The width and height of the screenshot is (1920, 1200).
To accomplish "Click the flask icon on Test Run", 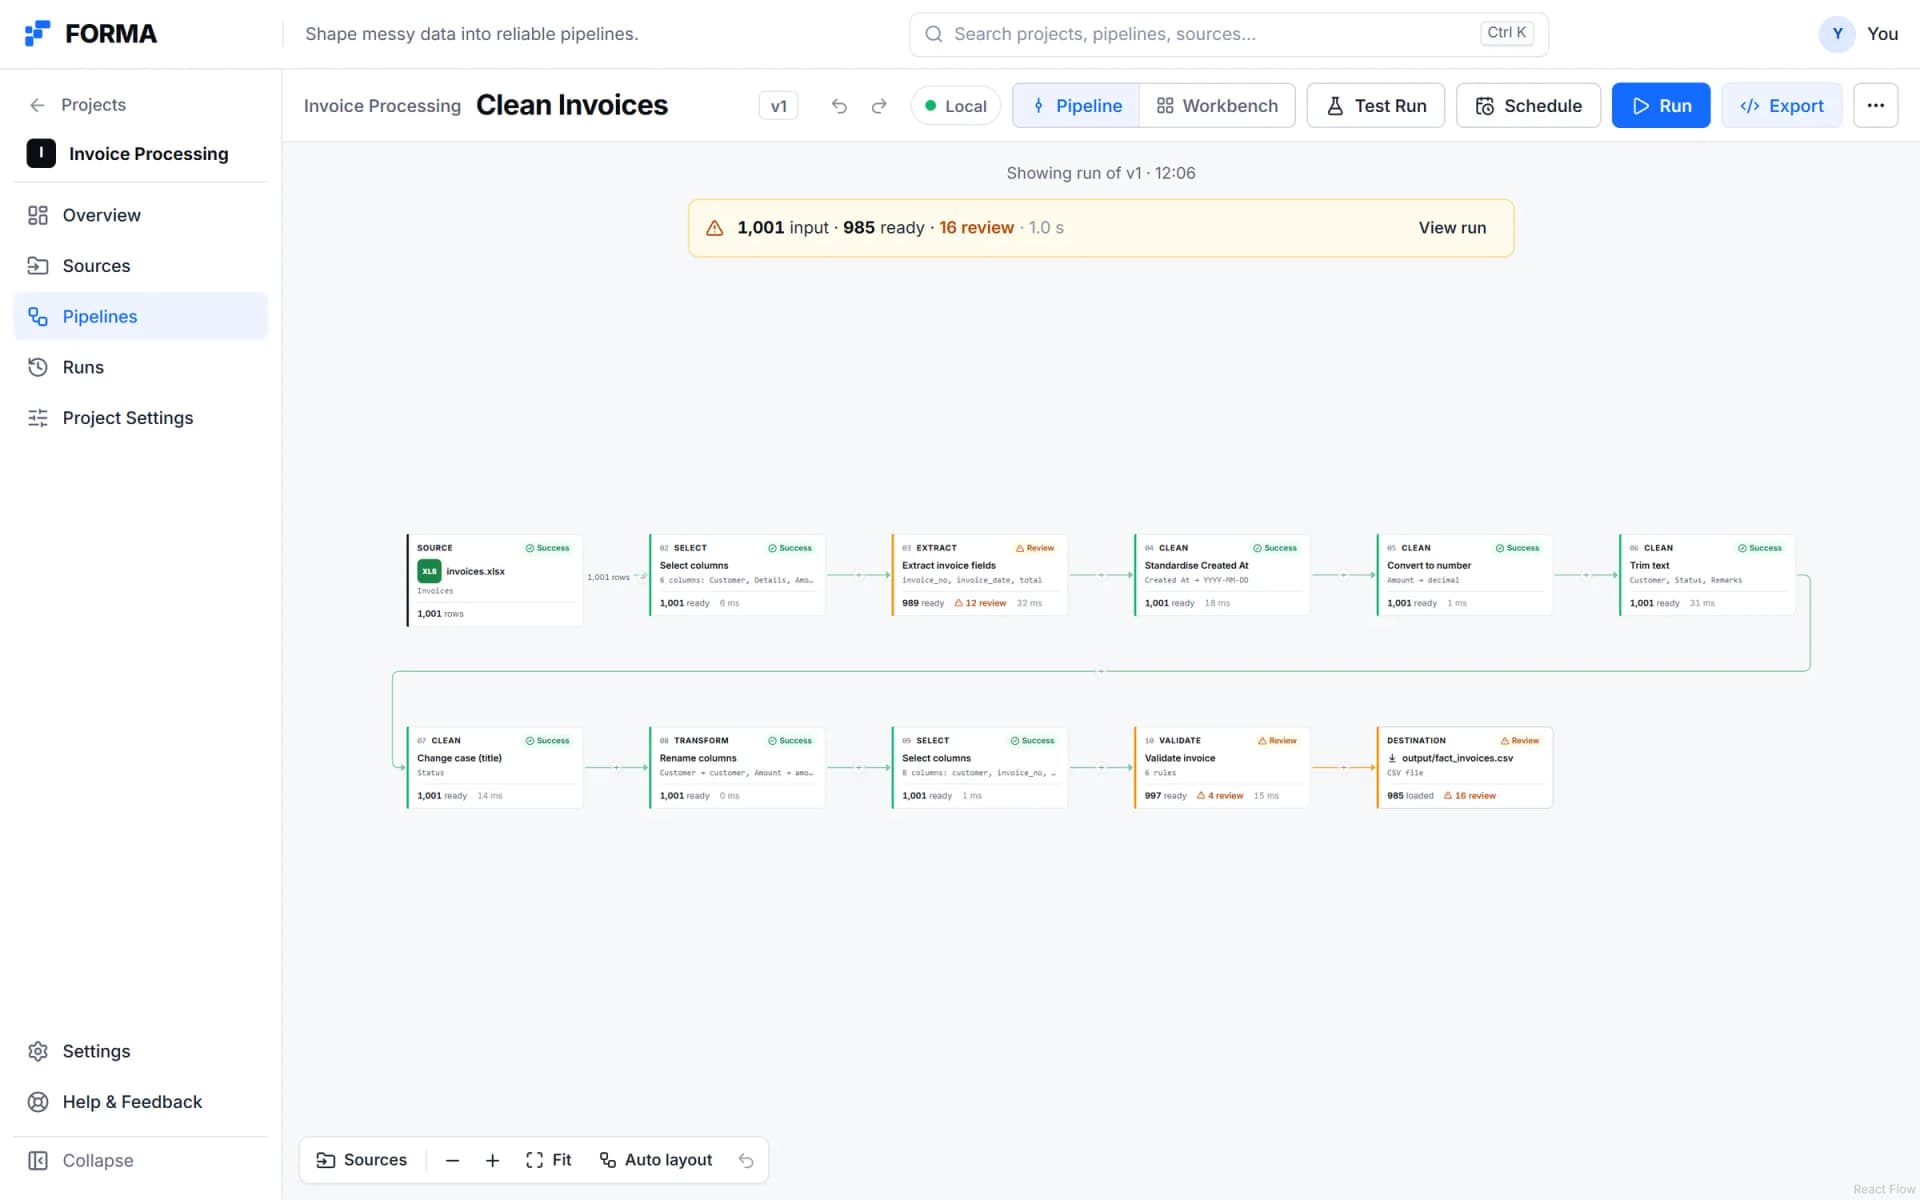I will coord(1335,106).
